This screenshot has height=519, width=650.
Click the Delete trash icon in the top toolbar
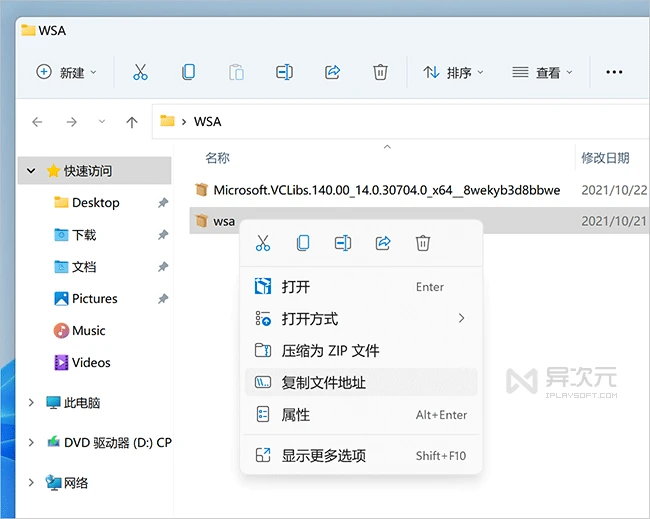(x=380, y=72)
